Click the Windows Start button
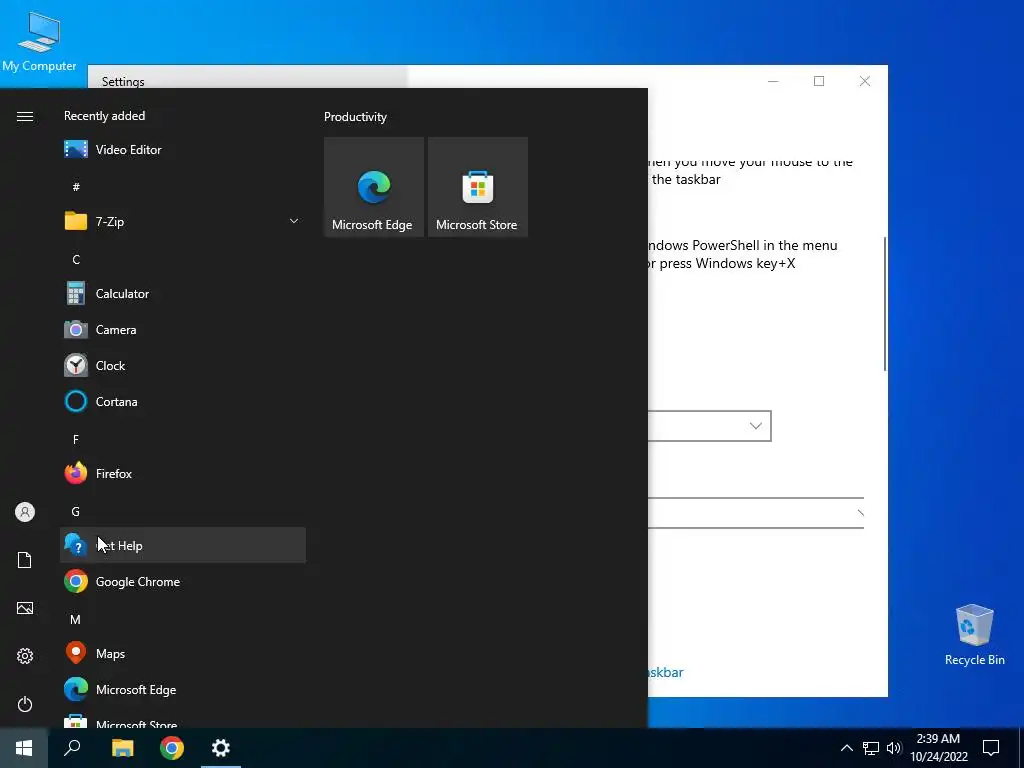This screenshot has height=768, width=1024. click(24, 748)
